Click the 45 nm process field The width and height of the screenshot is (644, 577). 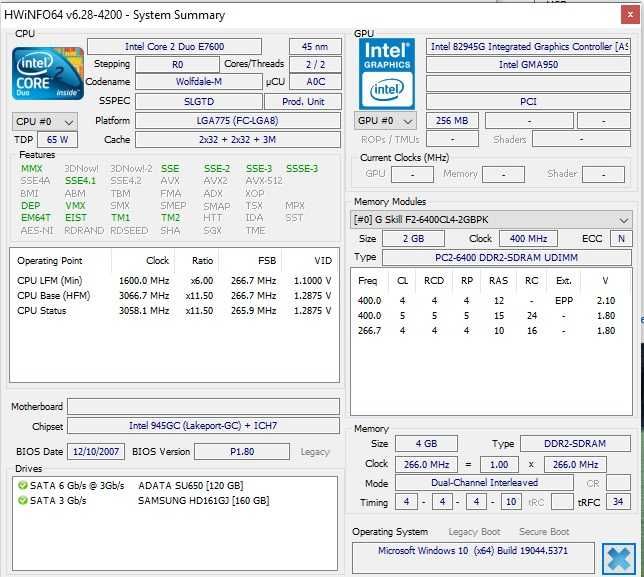(315, 46)
